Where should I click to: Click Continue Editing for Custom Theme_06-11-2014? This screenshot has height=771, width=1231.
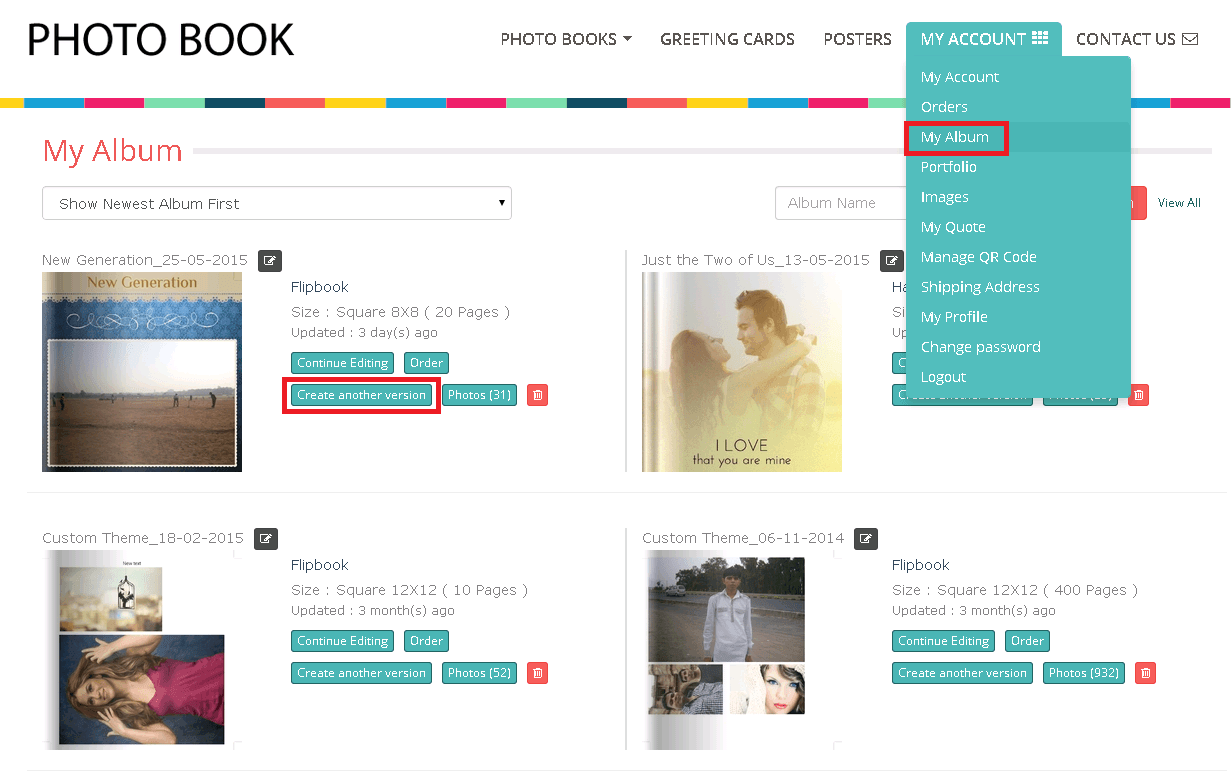(942, 641)
